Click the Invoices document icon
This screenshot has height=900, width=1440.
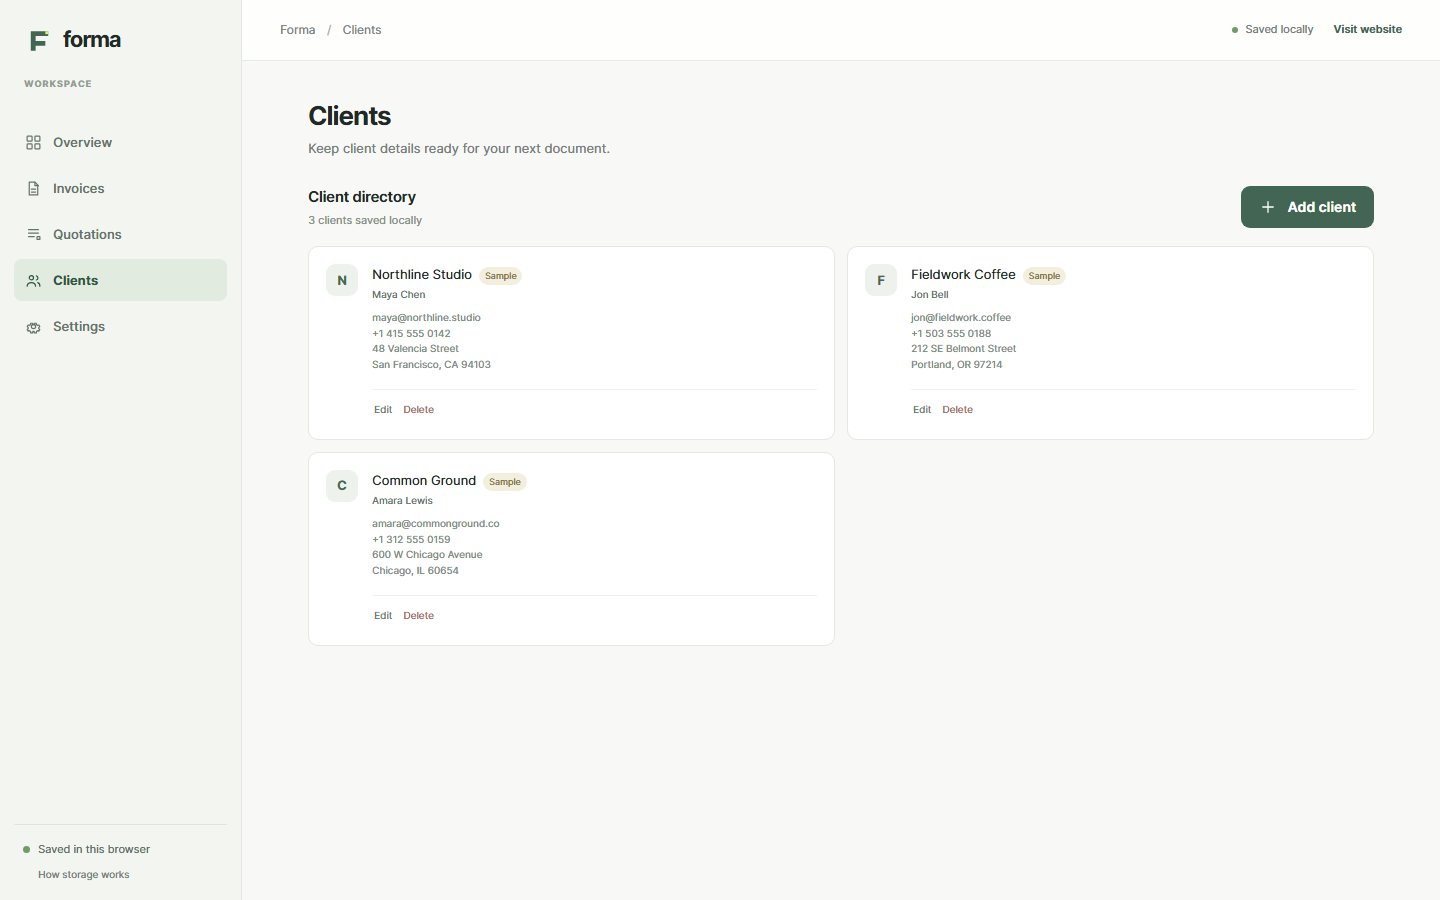click(x=33, y=189)
